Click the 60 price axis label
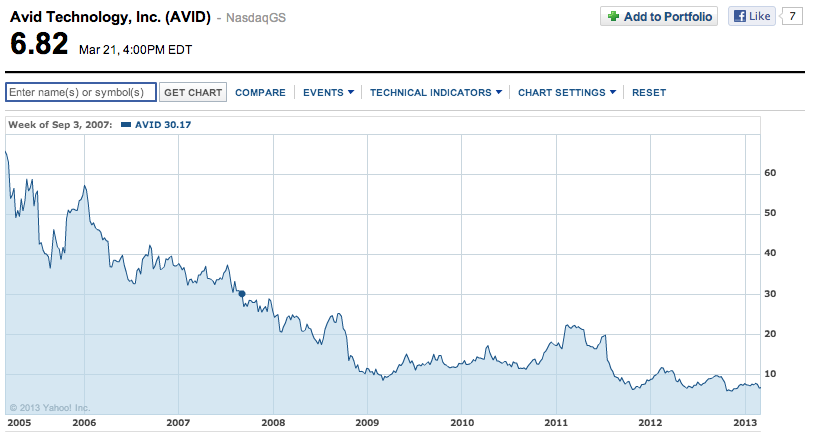Image resolution: width=814 pixels, height=432 pixels. (x=770, y=173)
